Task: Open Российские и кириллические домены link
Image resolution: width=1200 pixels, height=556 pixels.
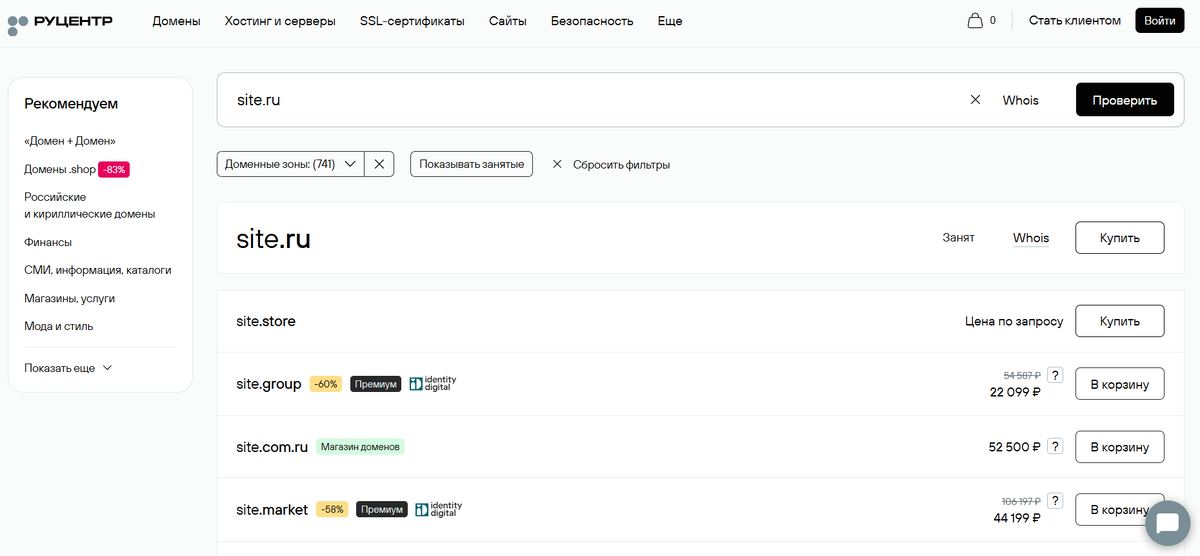Action: click(x=90, y=205)
